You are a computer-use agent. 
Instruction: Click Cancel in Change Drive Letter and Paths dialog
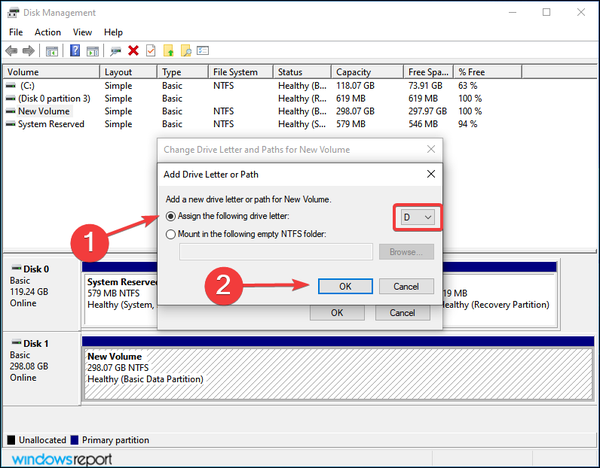pos(403,313)
